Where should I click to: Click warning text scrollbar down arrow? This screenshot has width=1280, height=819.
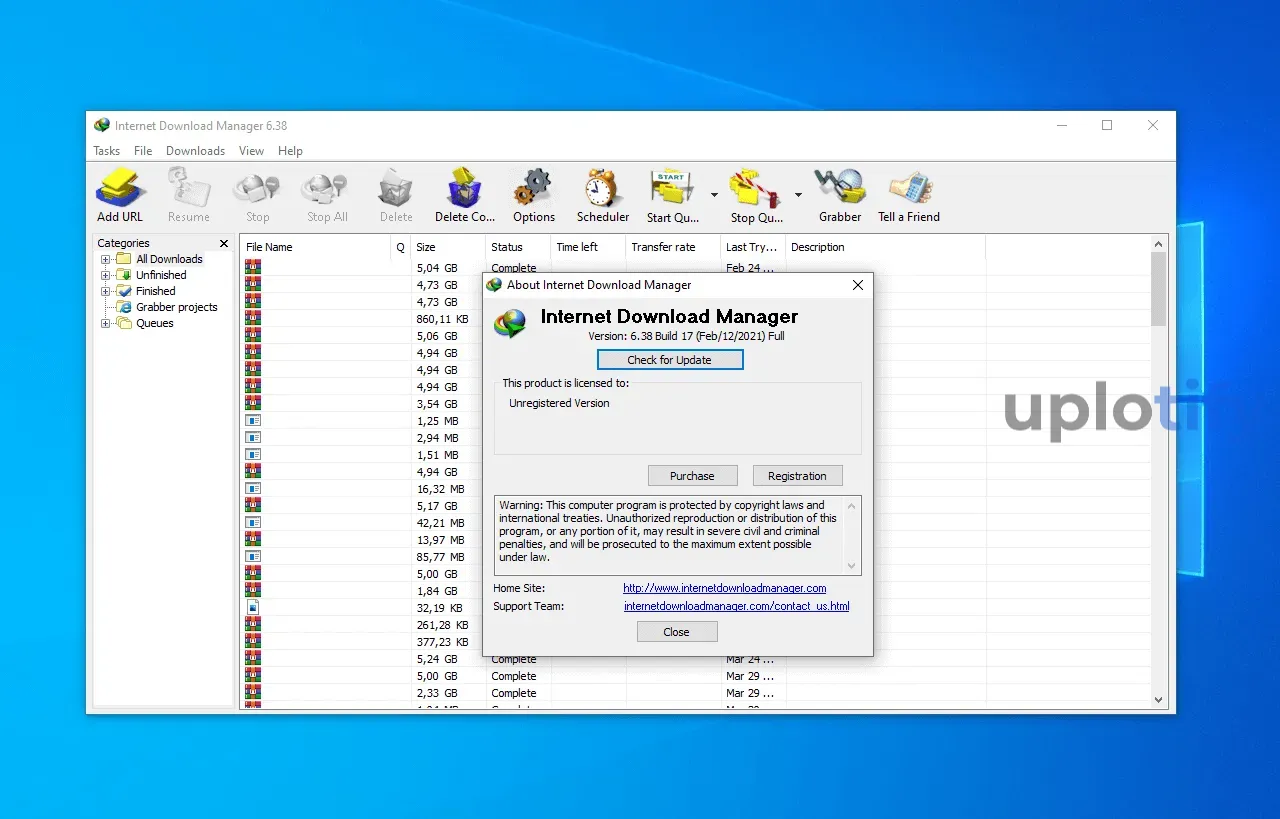(852, 566)
